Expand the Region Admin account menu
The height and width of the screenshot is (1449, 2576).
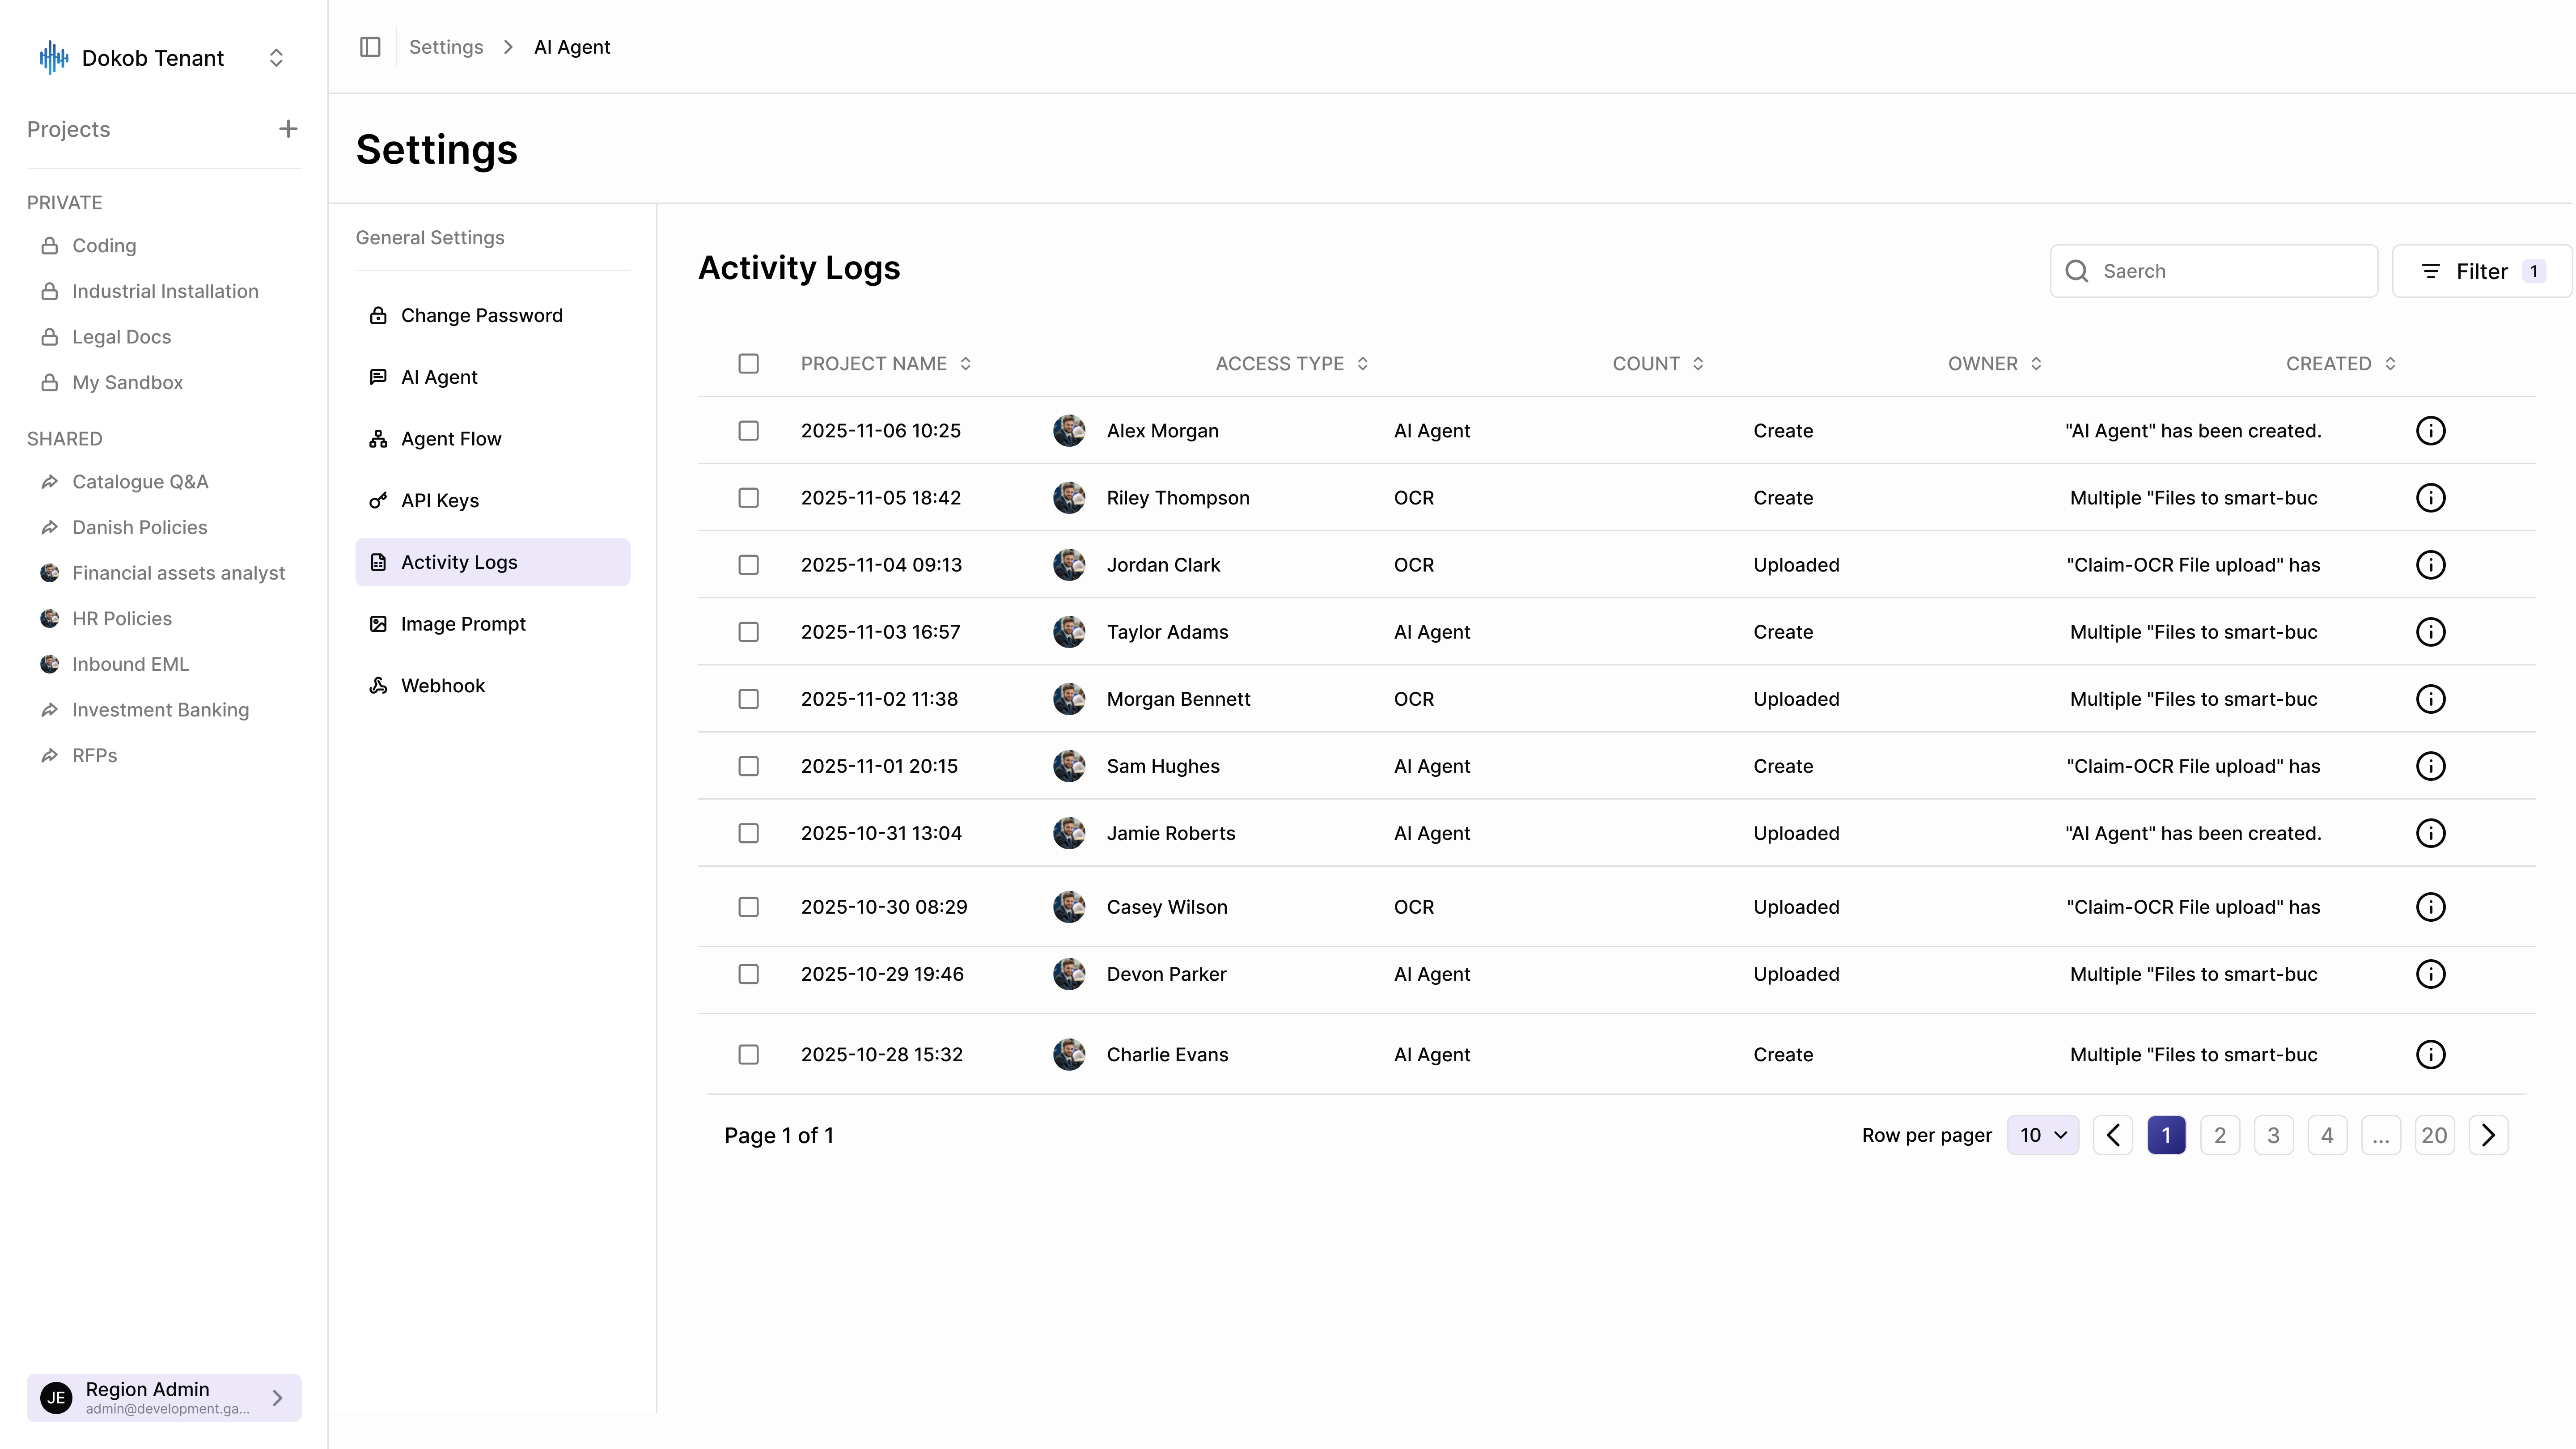tap(164, 1397)
